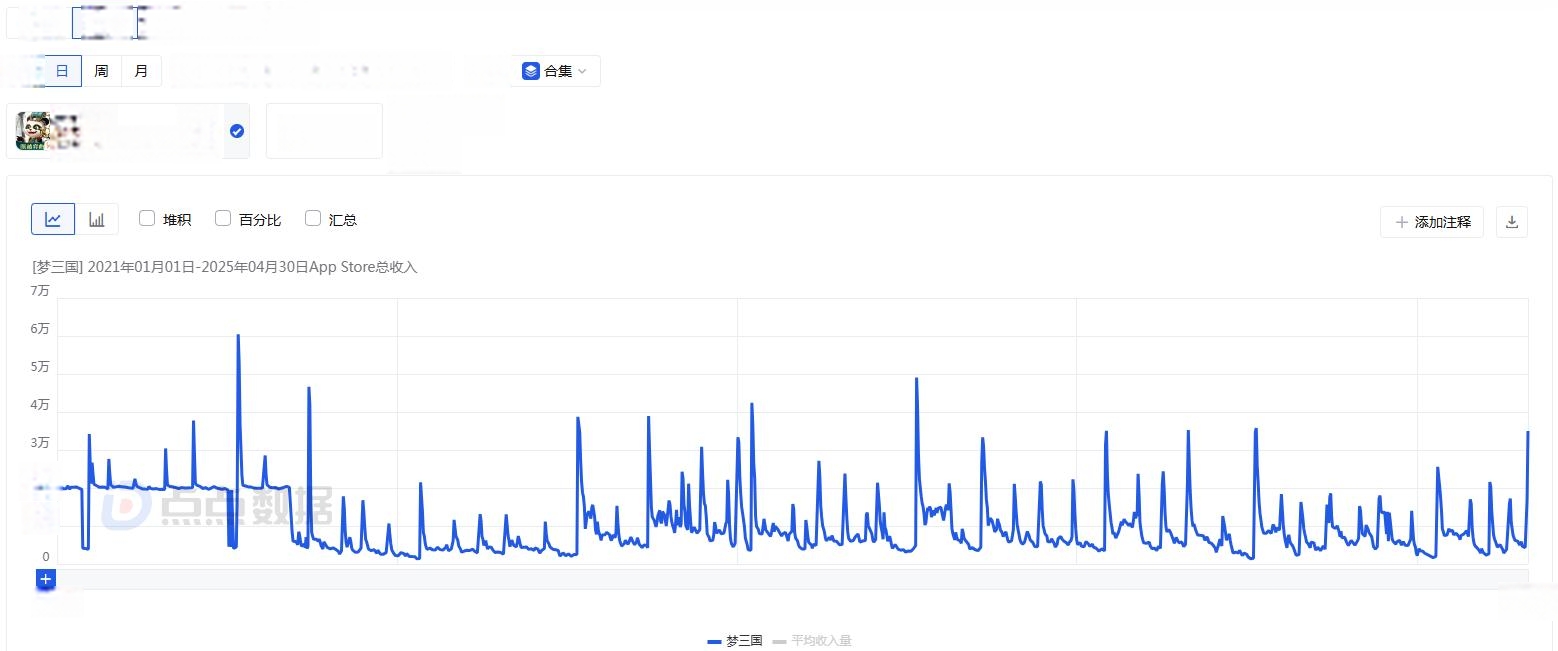Screen dimensions: 1558x651
Task: Click the chart title '[梦三国] 2021年01月01日-2025年04月30日App Store总收入'
Action: click(x=225, y=267)
